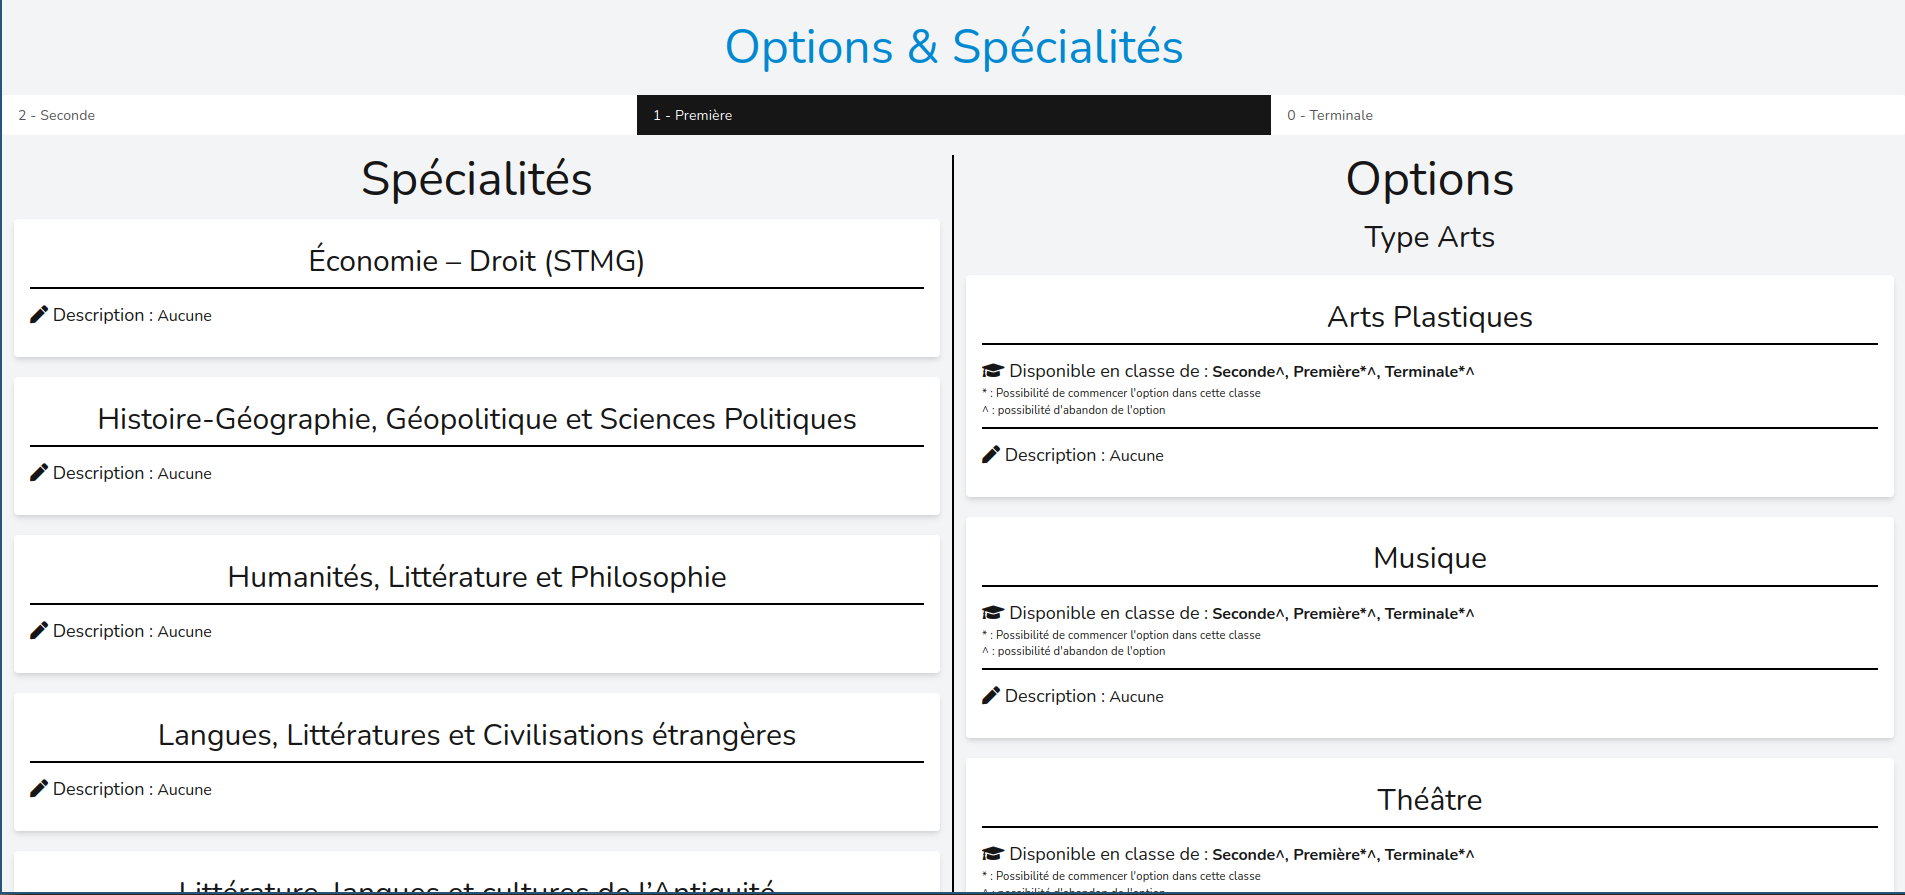Click the Type Arts section heading

point(1429,237)
